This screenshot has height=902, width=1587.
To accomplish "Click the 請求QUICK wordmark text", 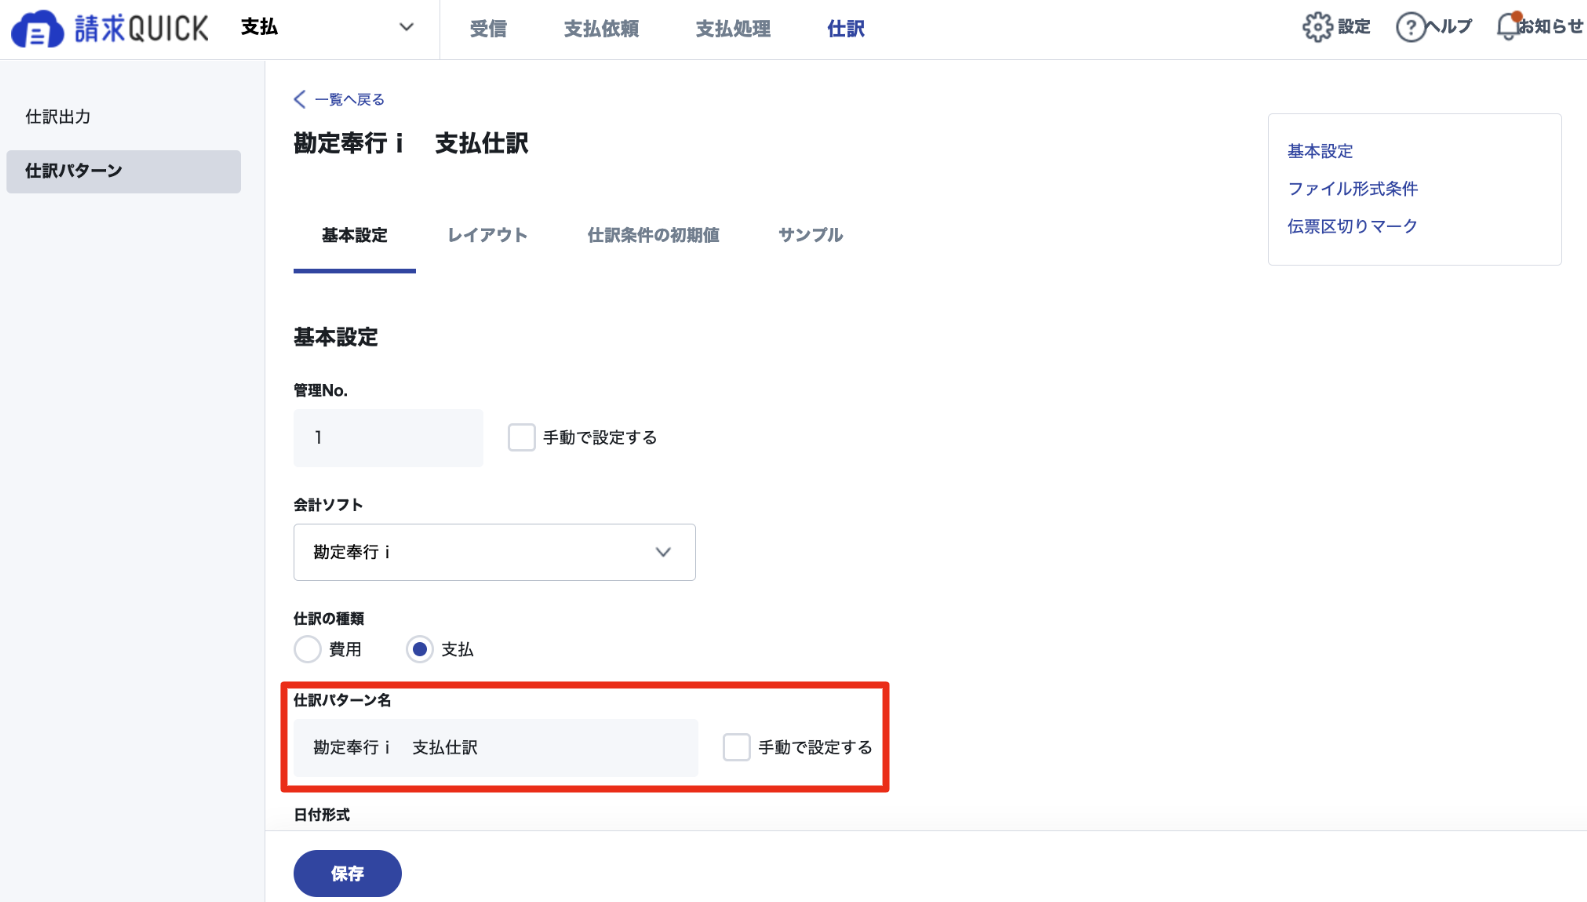I will point(141,29).
